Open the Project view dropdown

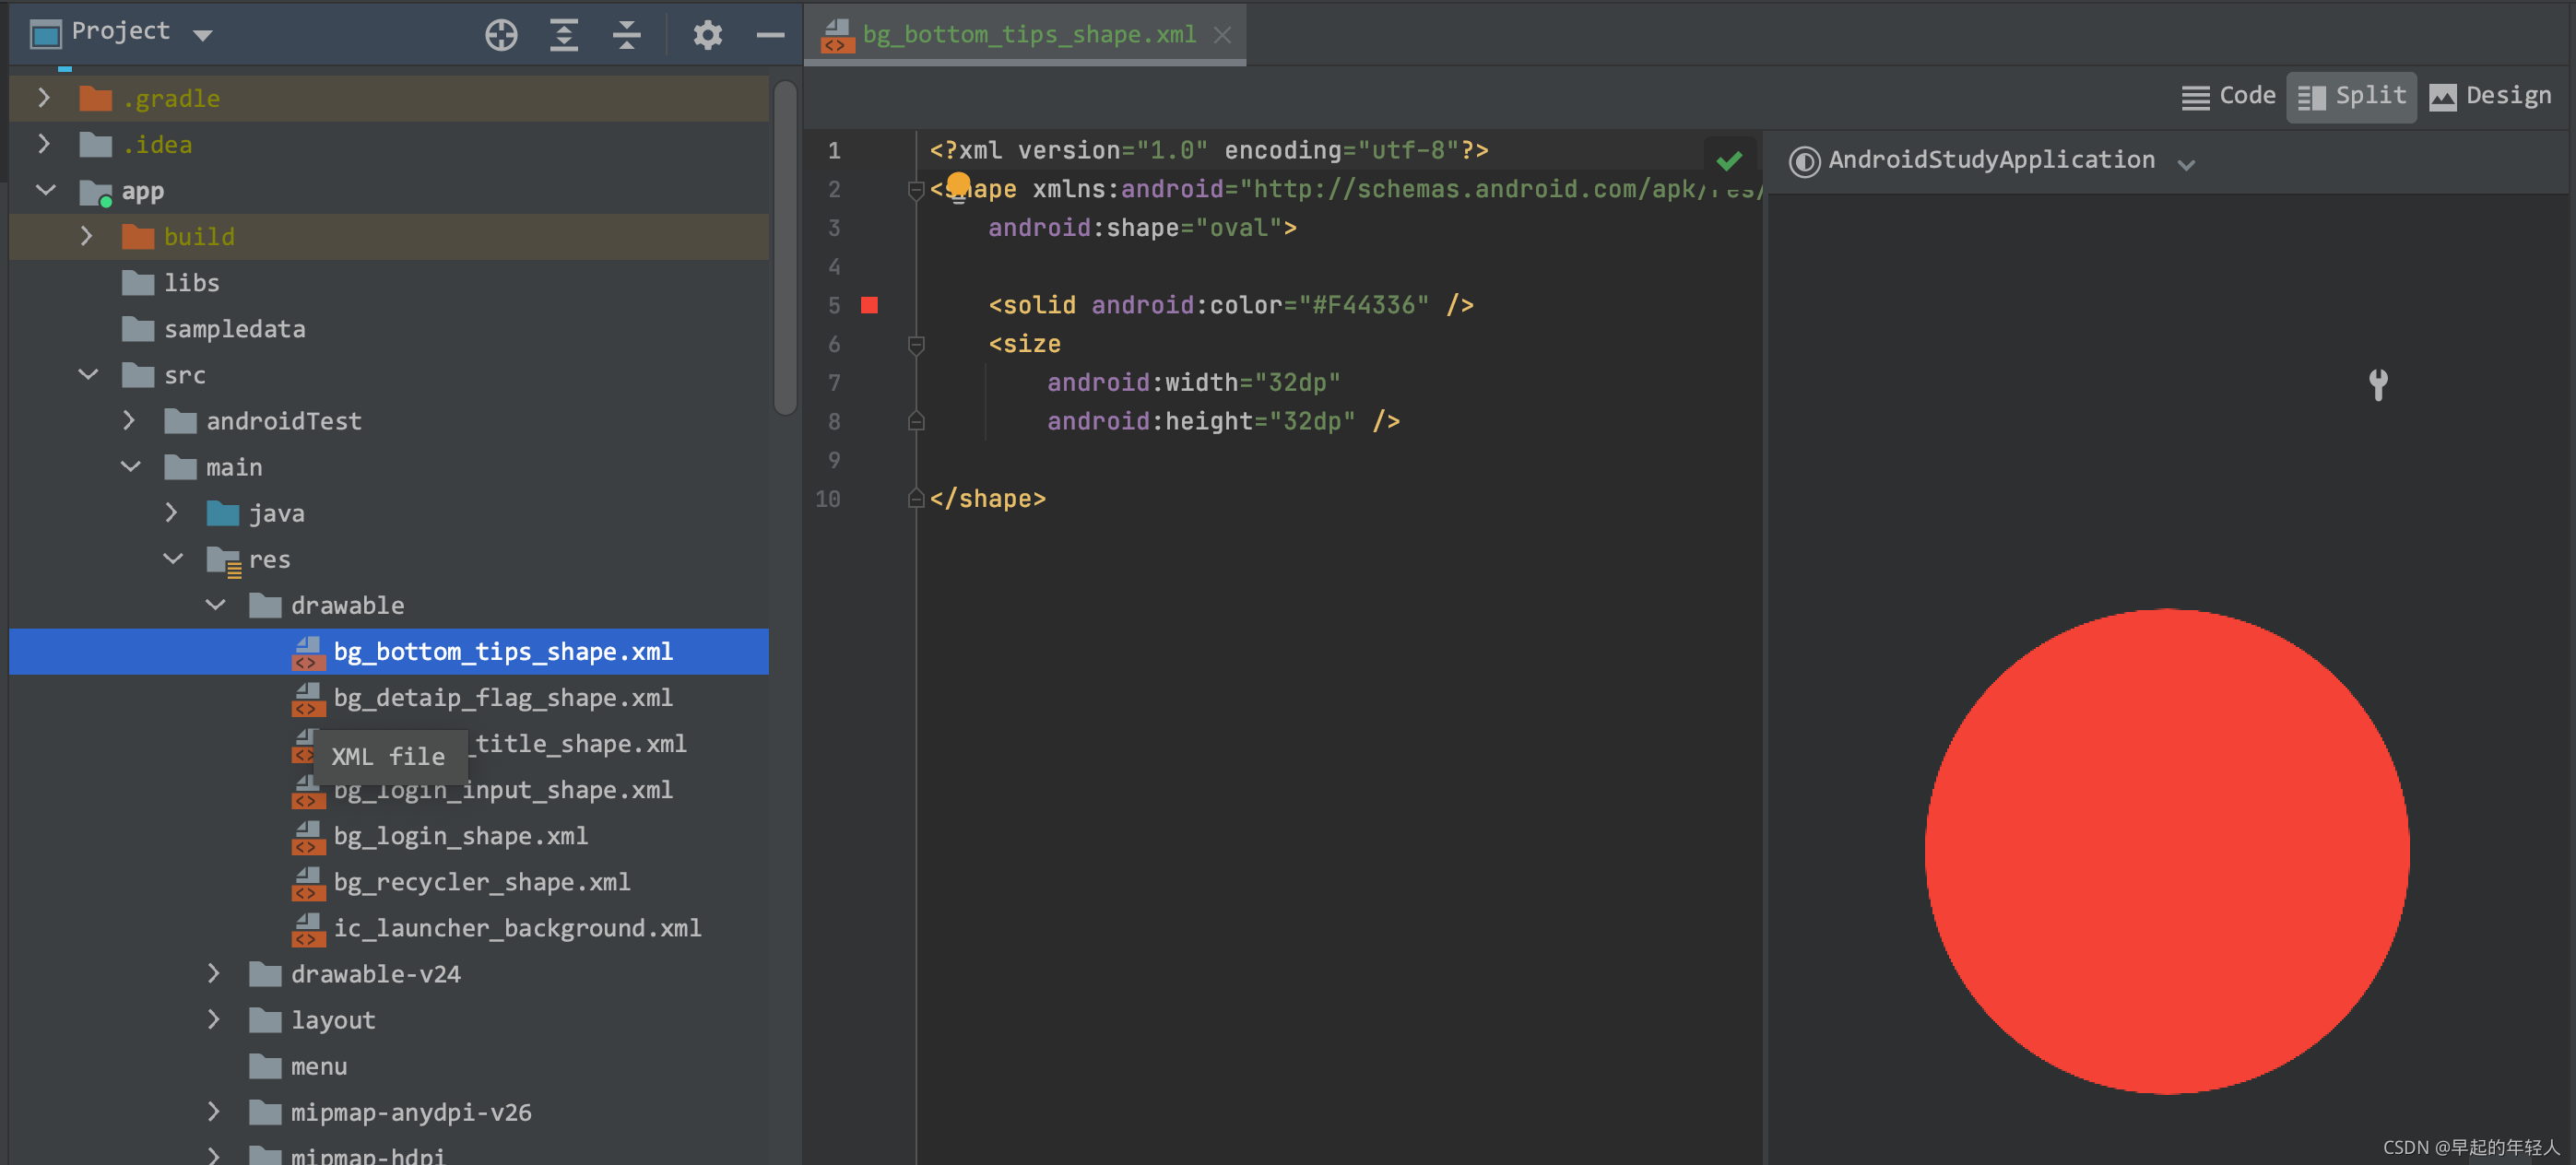point(203,32)
